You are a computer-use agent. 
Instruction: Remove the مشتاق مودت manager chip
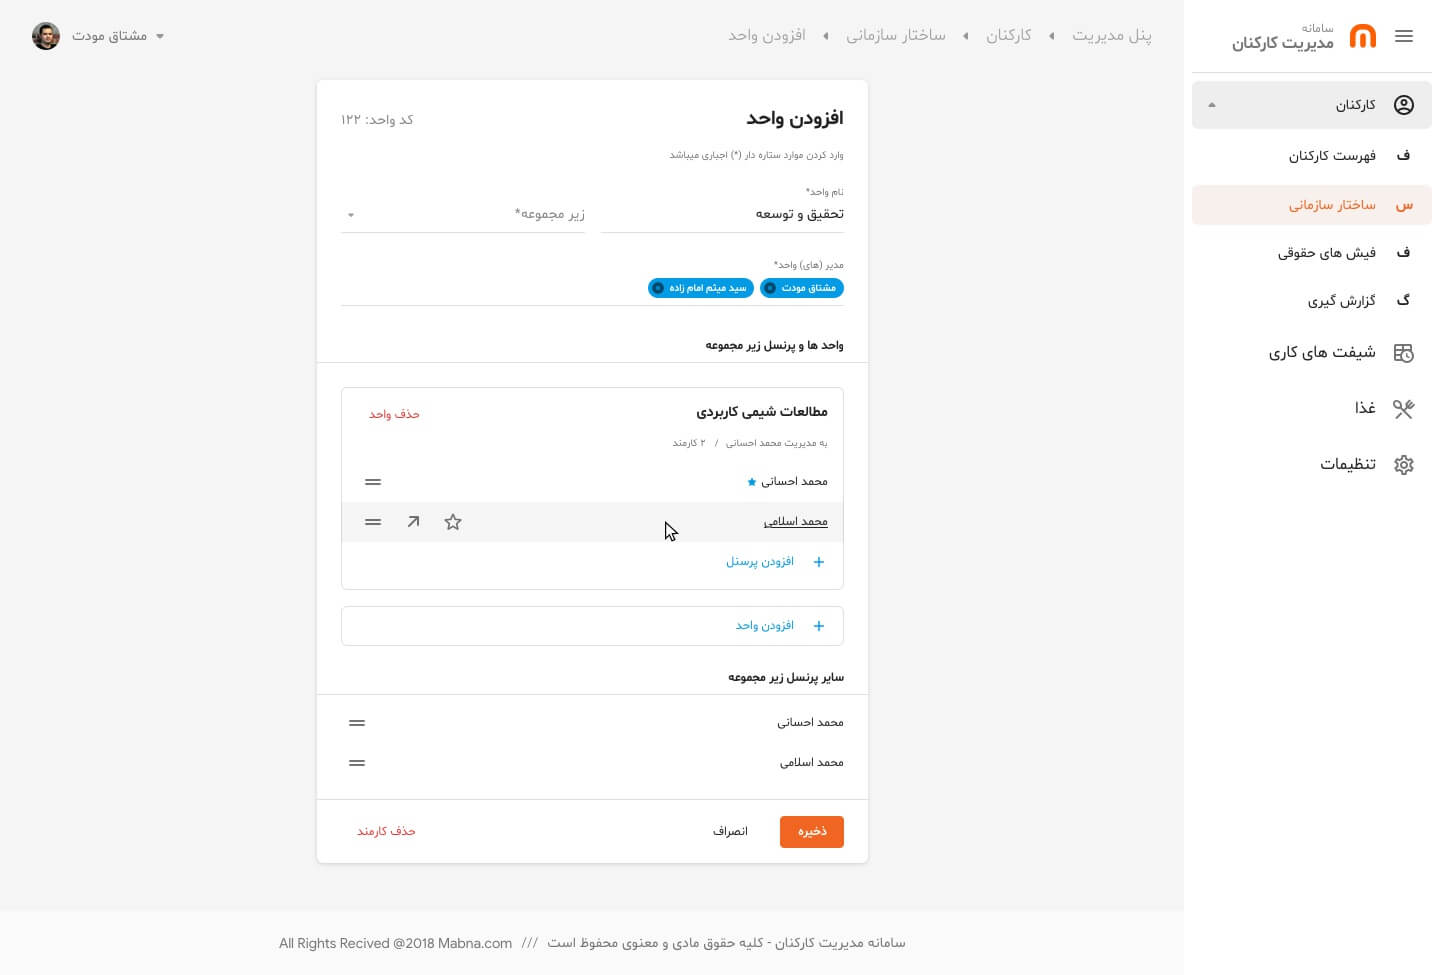pos(769,288)
